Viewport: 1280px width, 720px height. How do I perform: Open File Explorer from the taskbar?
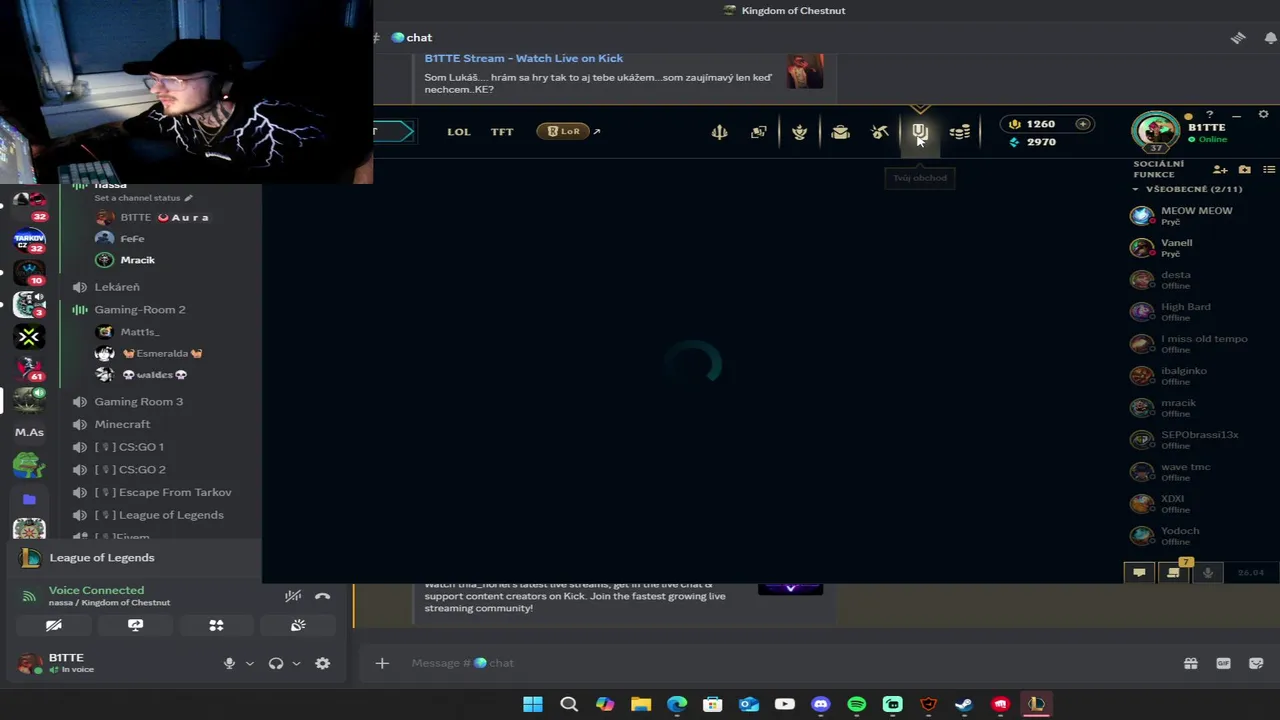click(641, 704)
